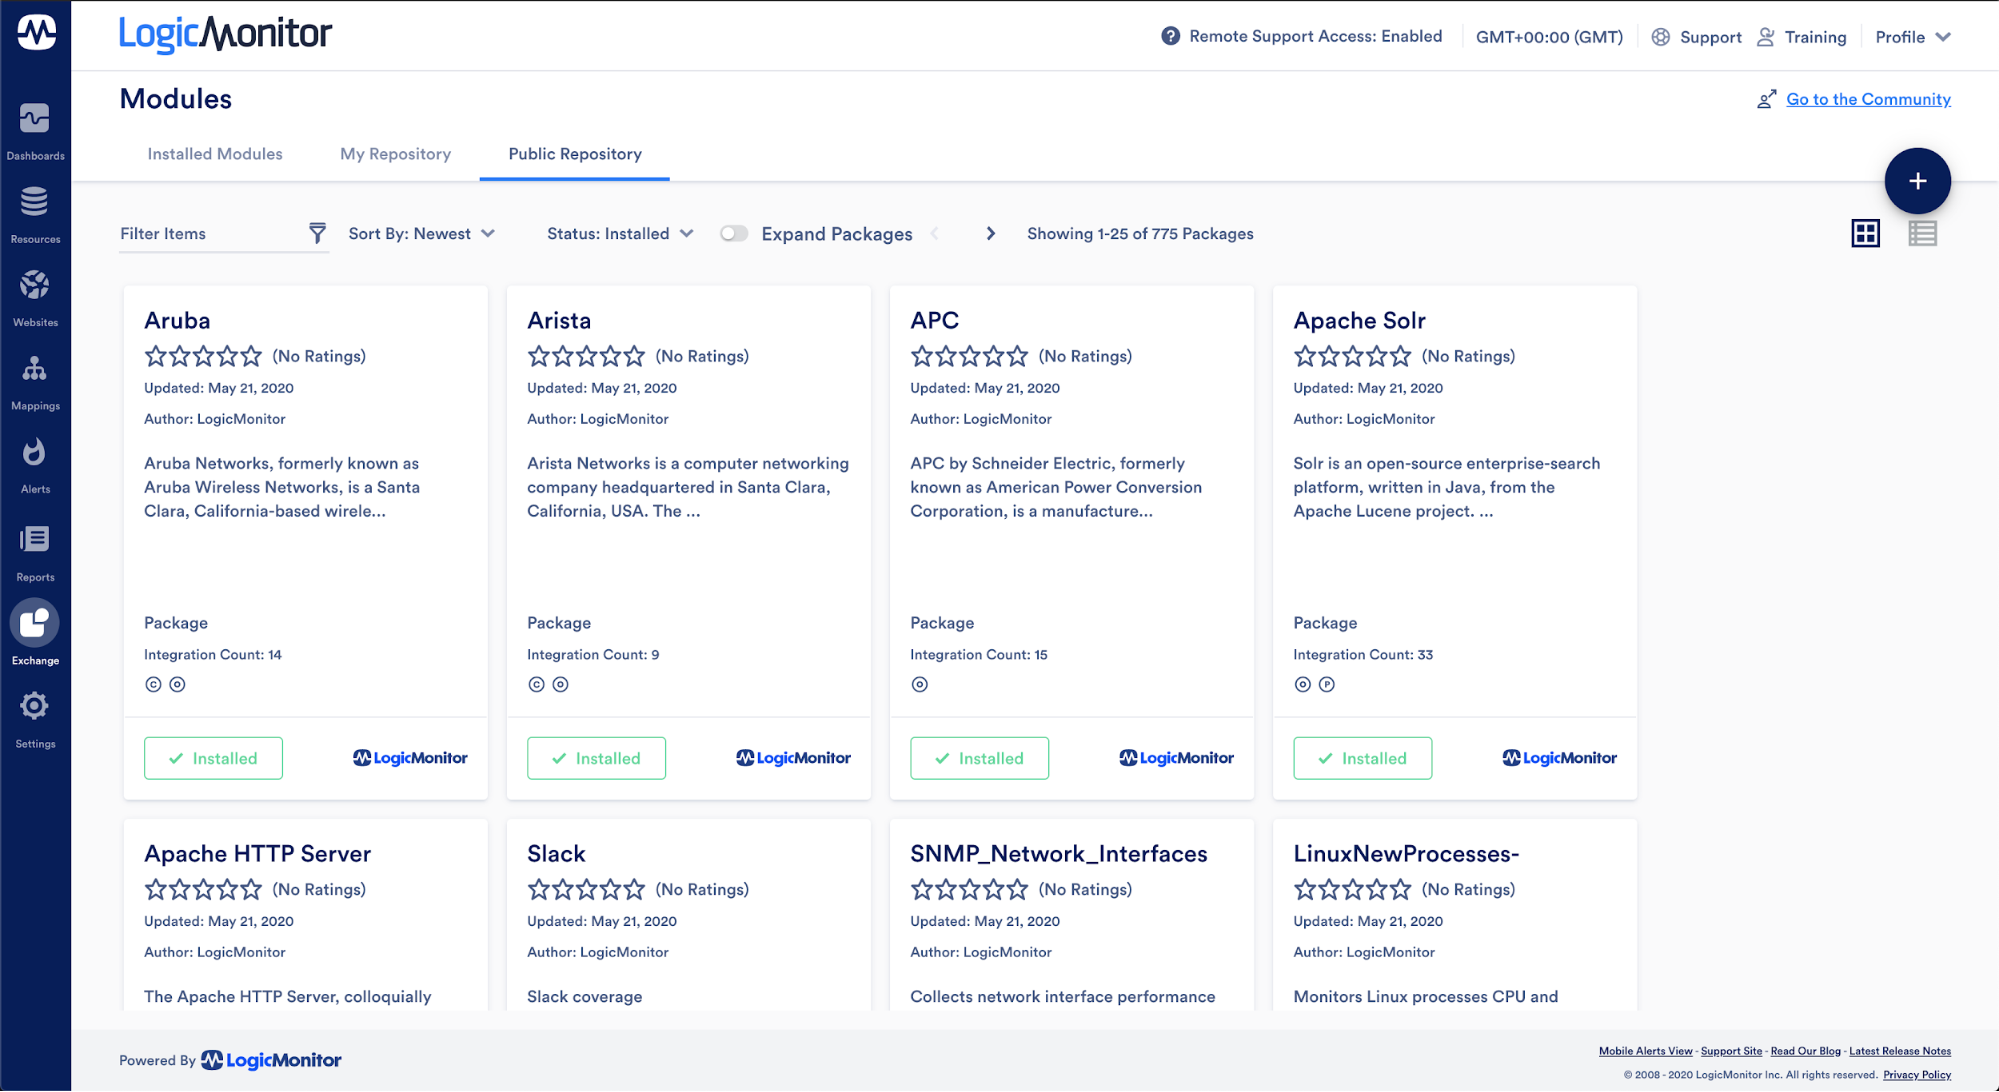Open Mobile Alerts View footer link
Viewport: 1999px width, 1092px height.
[x=1645, y=1051]
